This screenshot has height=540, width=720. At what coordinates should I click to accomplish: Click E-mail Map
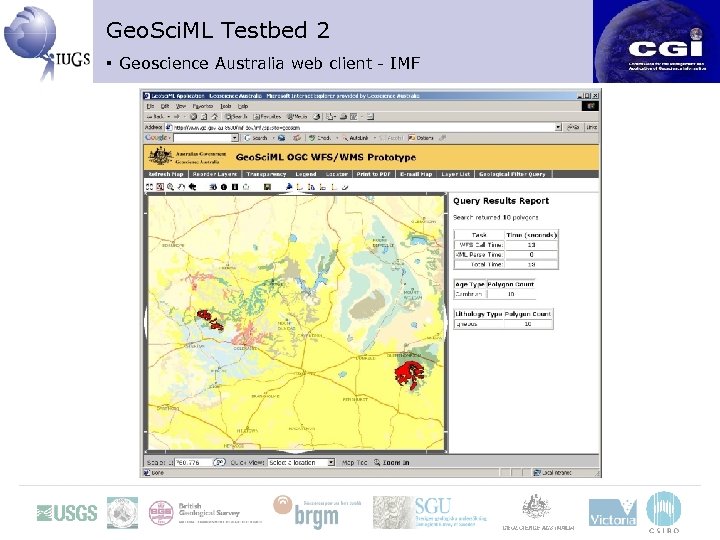click(416, 174)
